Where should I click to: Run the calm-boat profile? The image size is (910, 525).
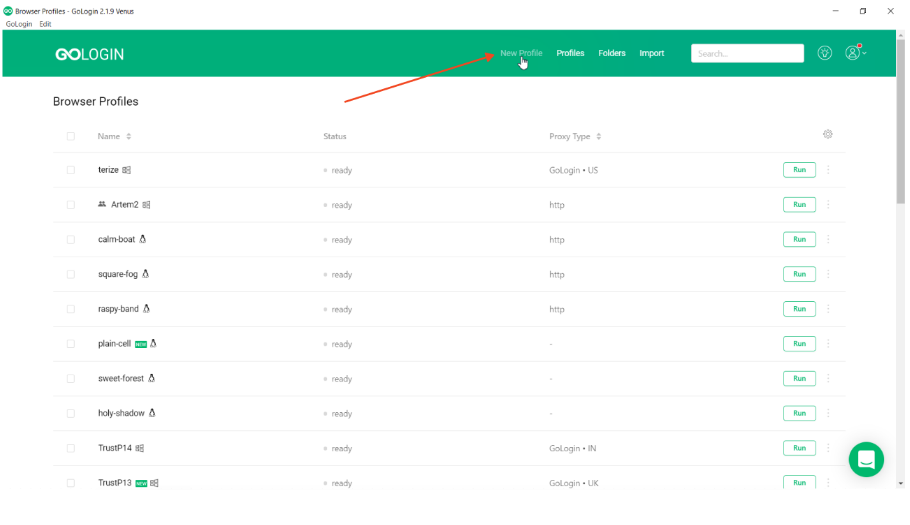799,239
